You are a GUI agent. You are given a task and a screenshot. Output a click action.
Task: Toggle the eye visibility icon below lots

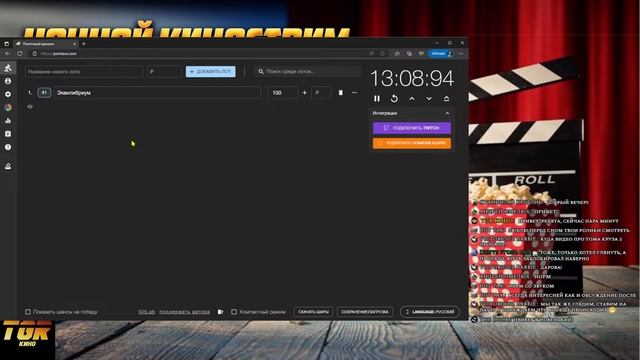coord(30,107)
